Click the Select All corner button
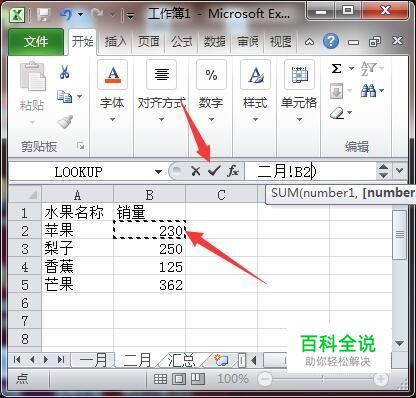The width and height of the screenshot is (416, 398). click(25, 195)
